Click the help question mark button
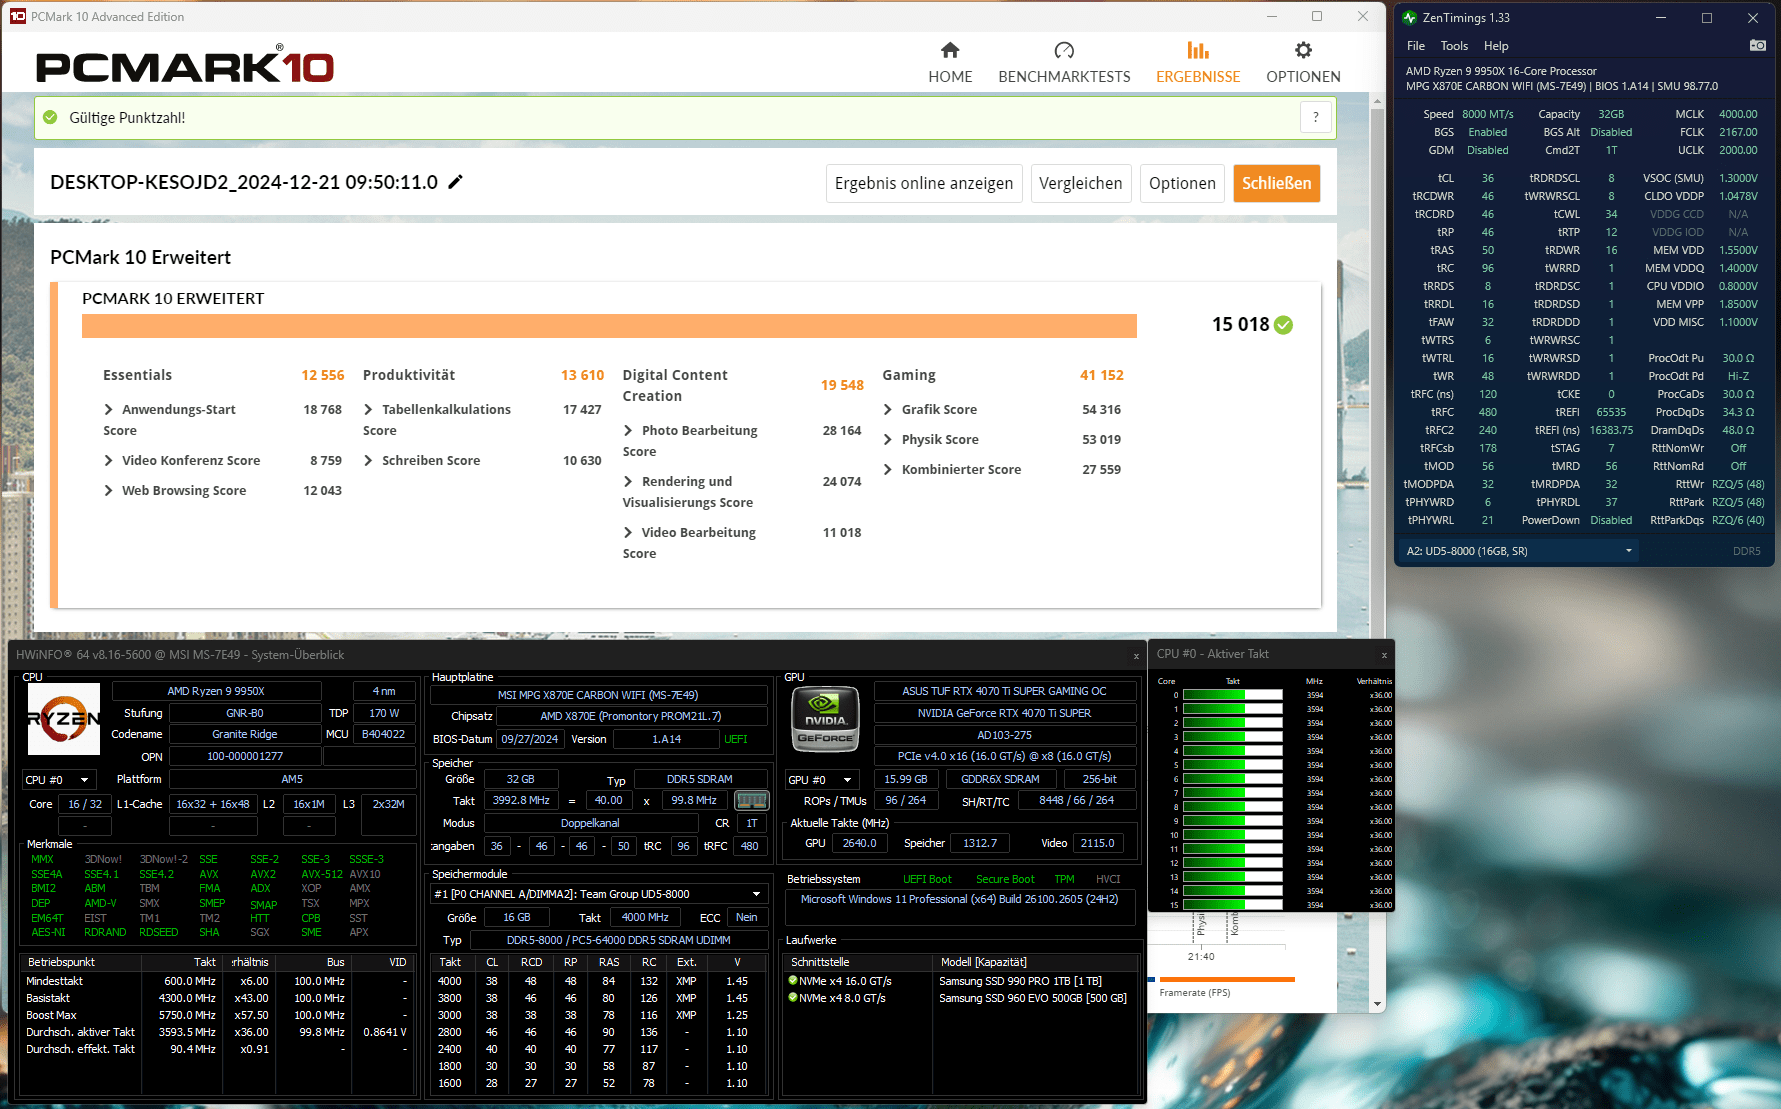 tap(1316, 117)
